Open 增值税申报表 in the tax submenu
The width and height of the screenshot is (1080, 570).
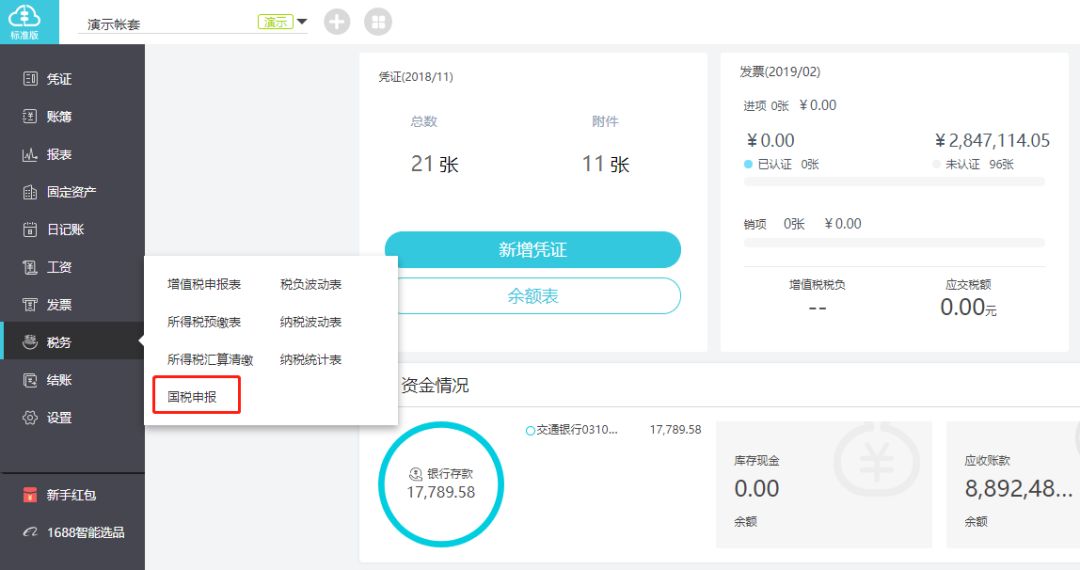pyautogui.click(x=204, y=285)
